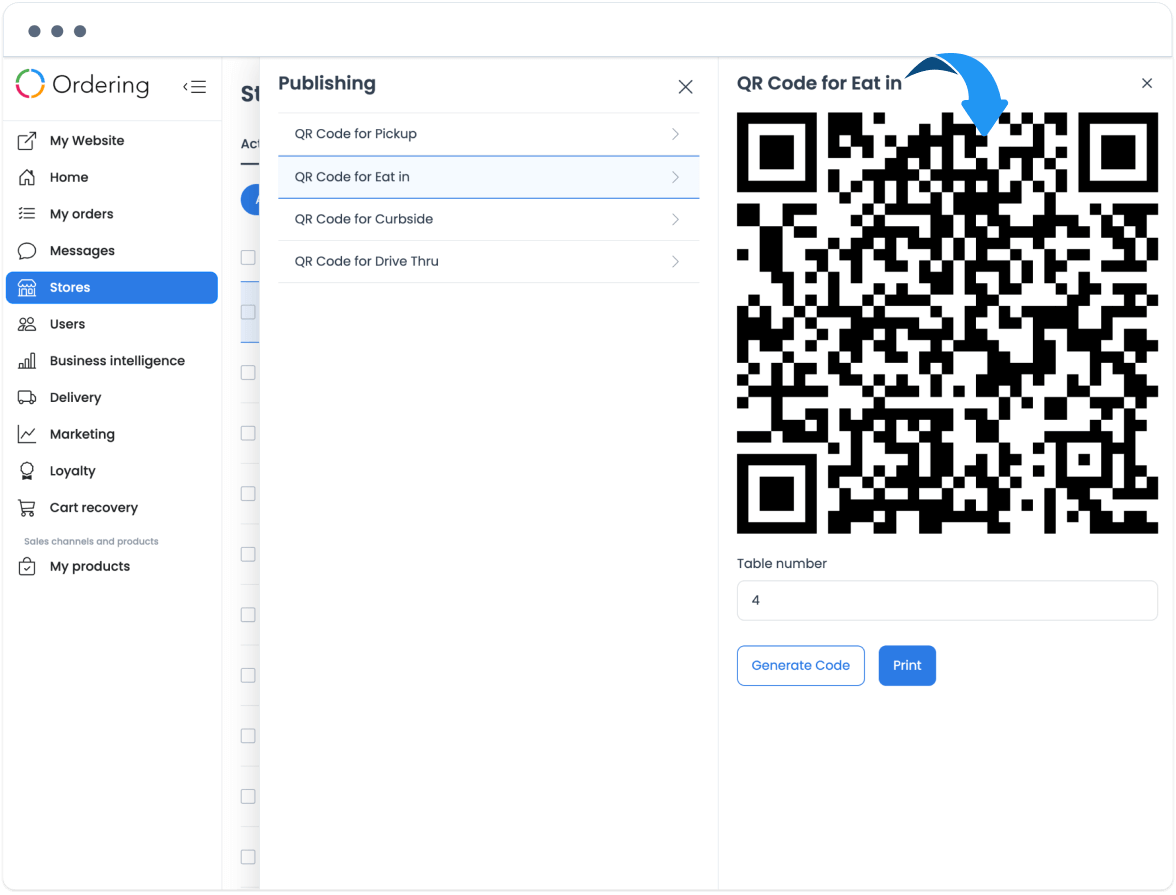Expand QR Code for Pickup chevron
The image size is (1176, 895).
pyautogui.click(x=675, y=134)
